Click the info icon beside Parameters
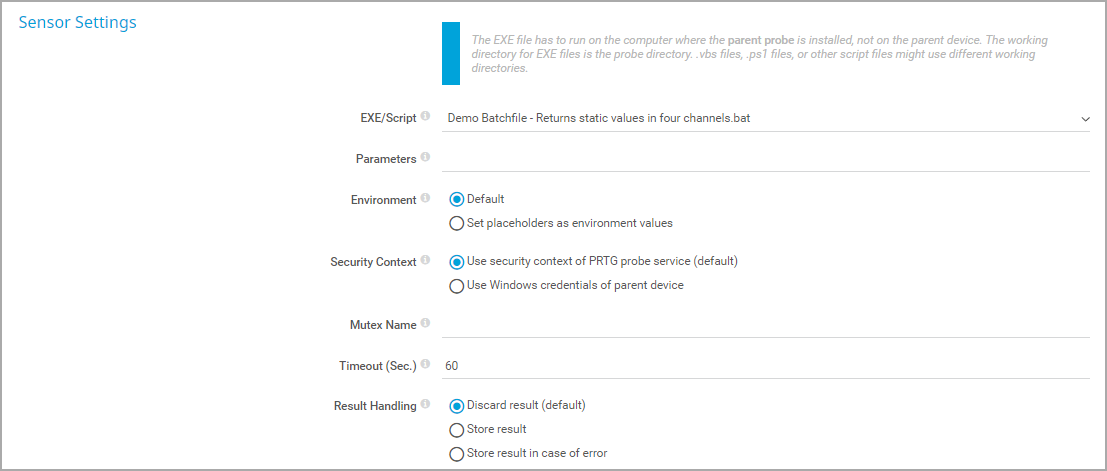1107x471 pixels. (425, 157)
